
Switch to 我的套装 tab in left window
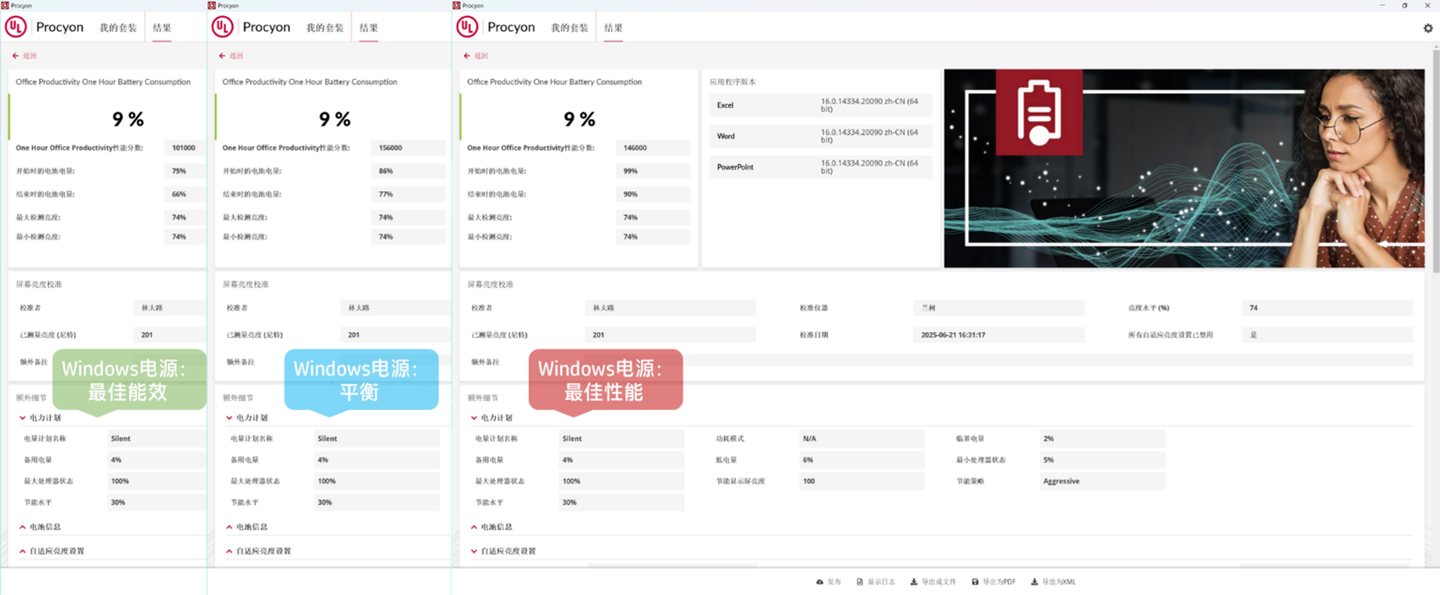(117, 28)
